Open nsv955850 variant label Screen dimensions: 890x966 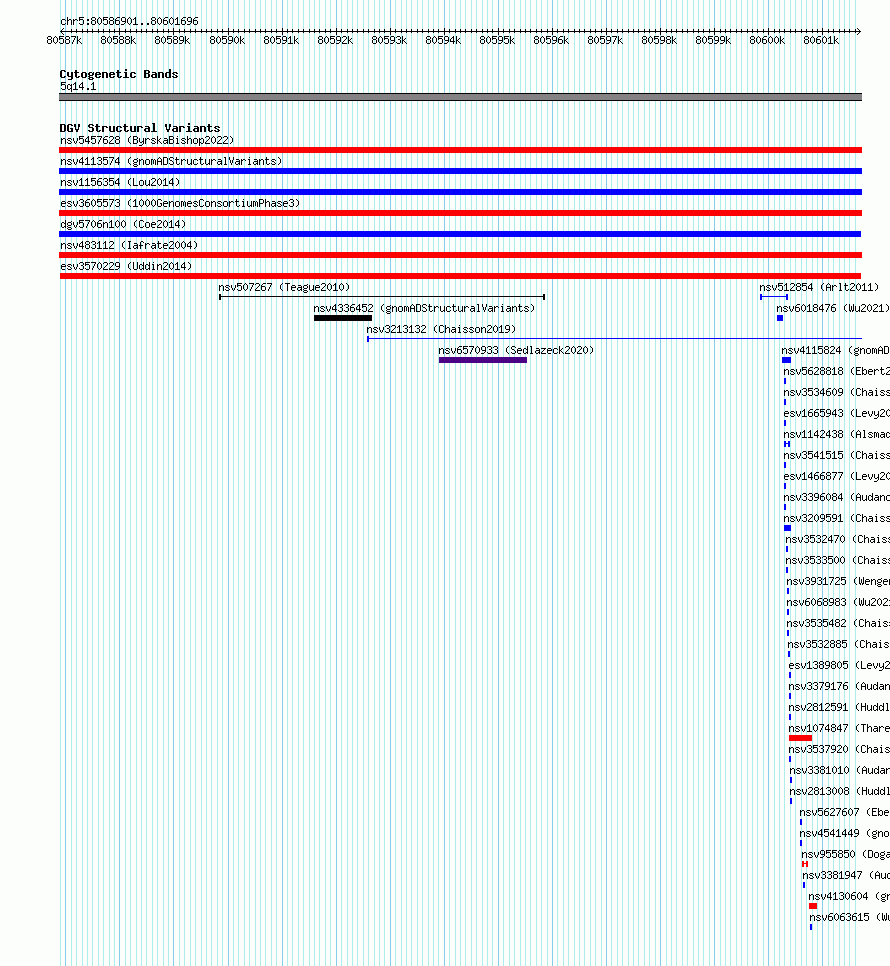[846, 853]
